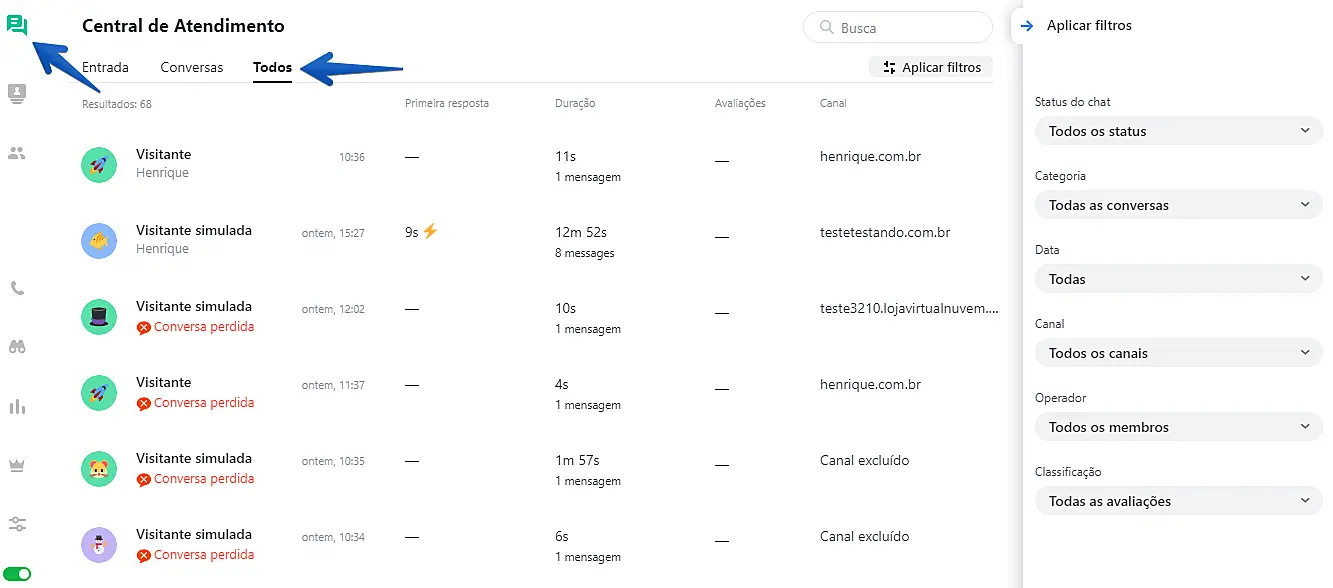
Task: Open the settings sliders sidebar icon
Action: (x=17, y=524)
